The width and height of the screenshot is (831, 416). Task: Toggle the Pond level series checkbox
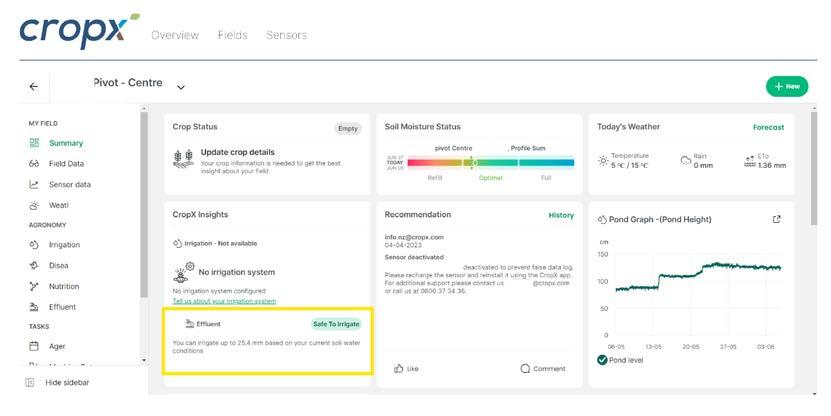click(602, 360)
